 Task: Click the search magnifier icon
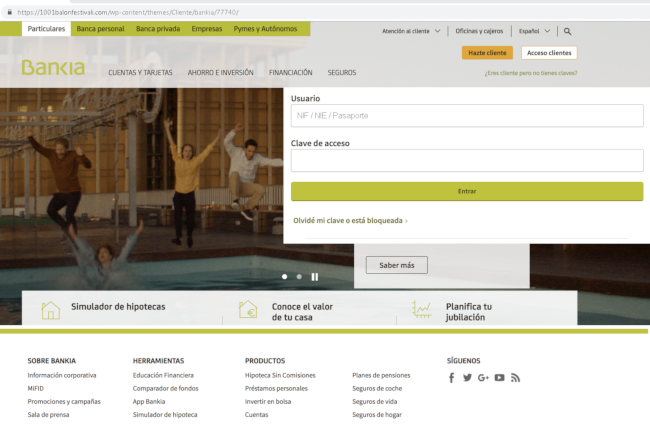point(568,31)
